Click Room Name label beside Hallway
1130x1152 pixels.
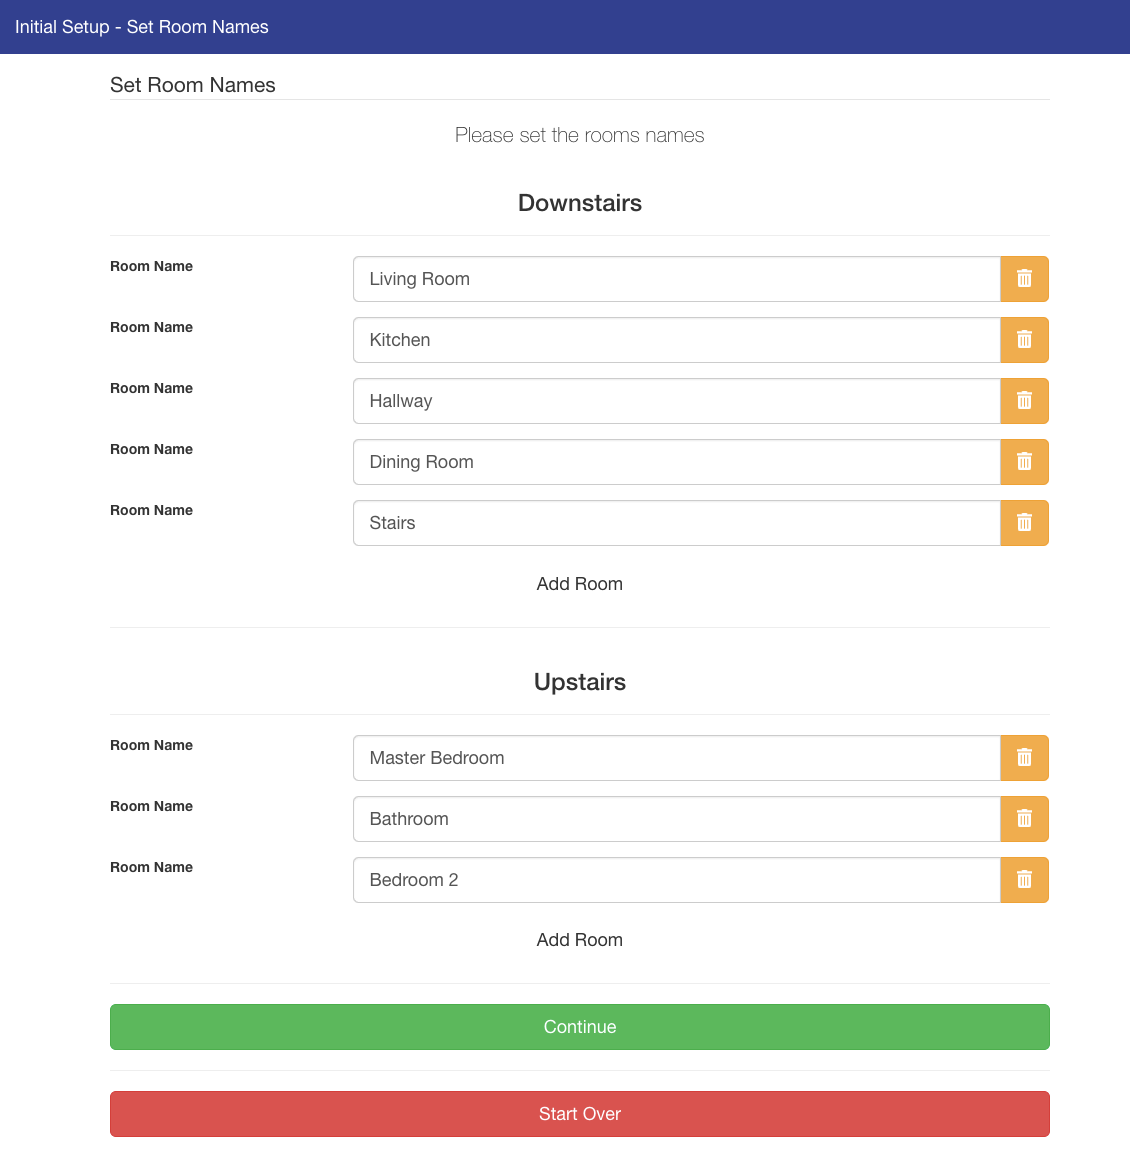(x=151, y=388)
